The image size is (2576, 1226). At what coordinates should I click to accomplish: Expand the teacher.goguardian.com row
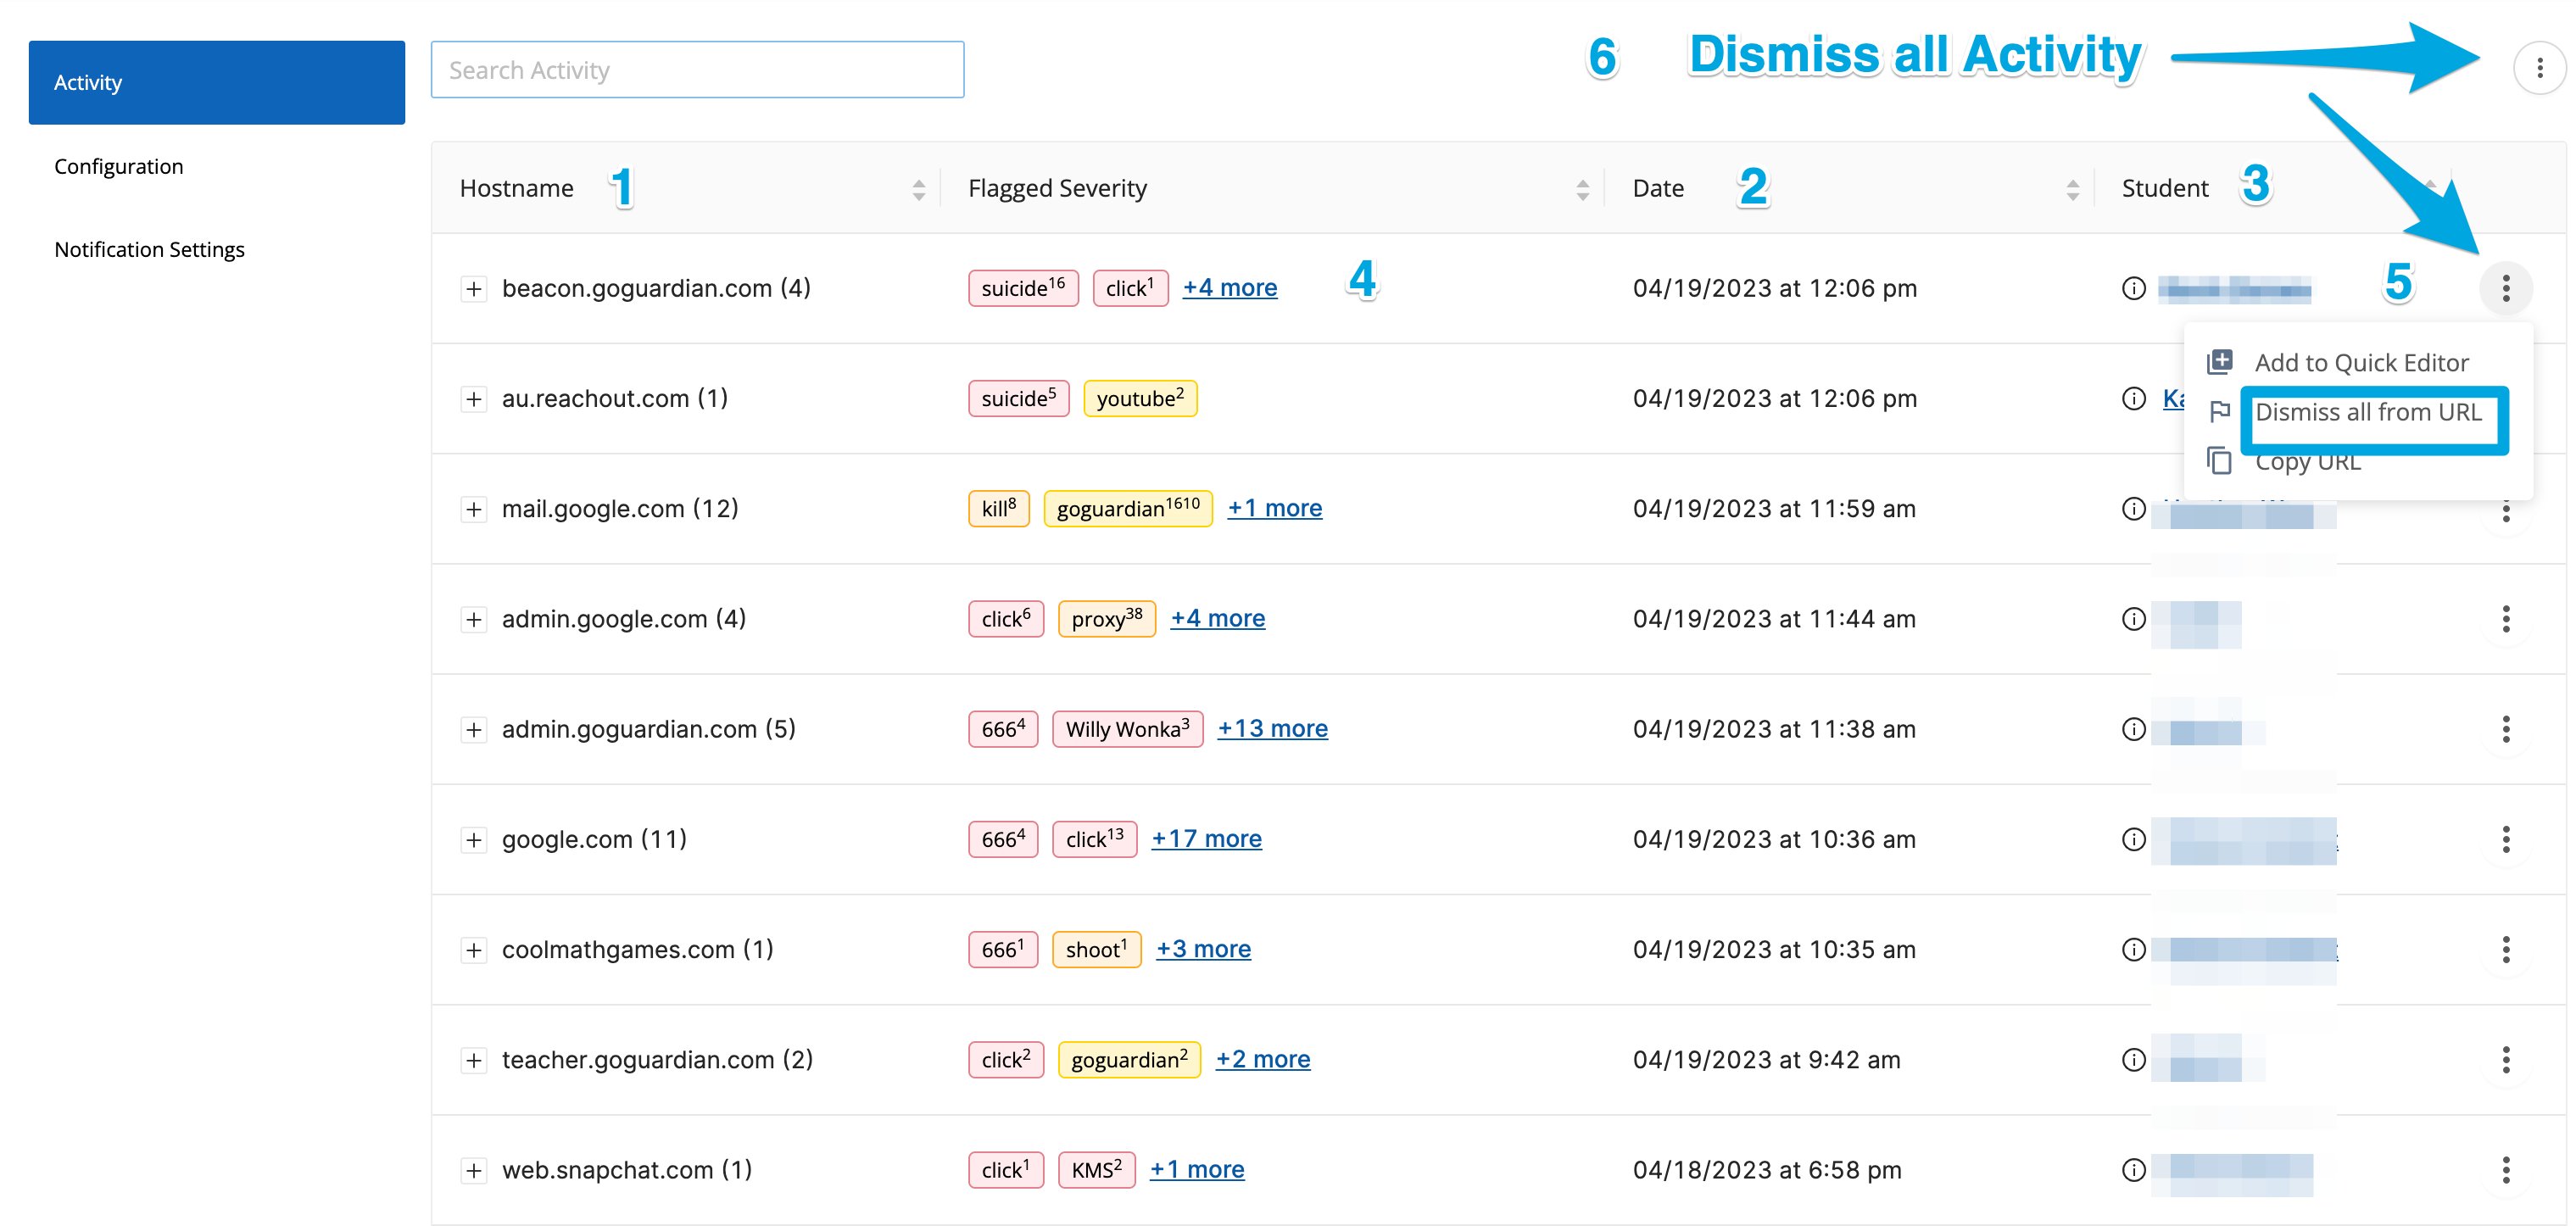[x=473, y=1060]
